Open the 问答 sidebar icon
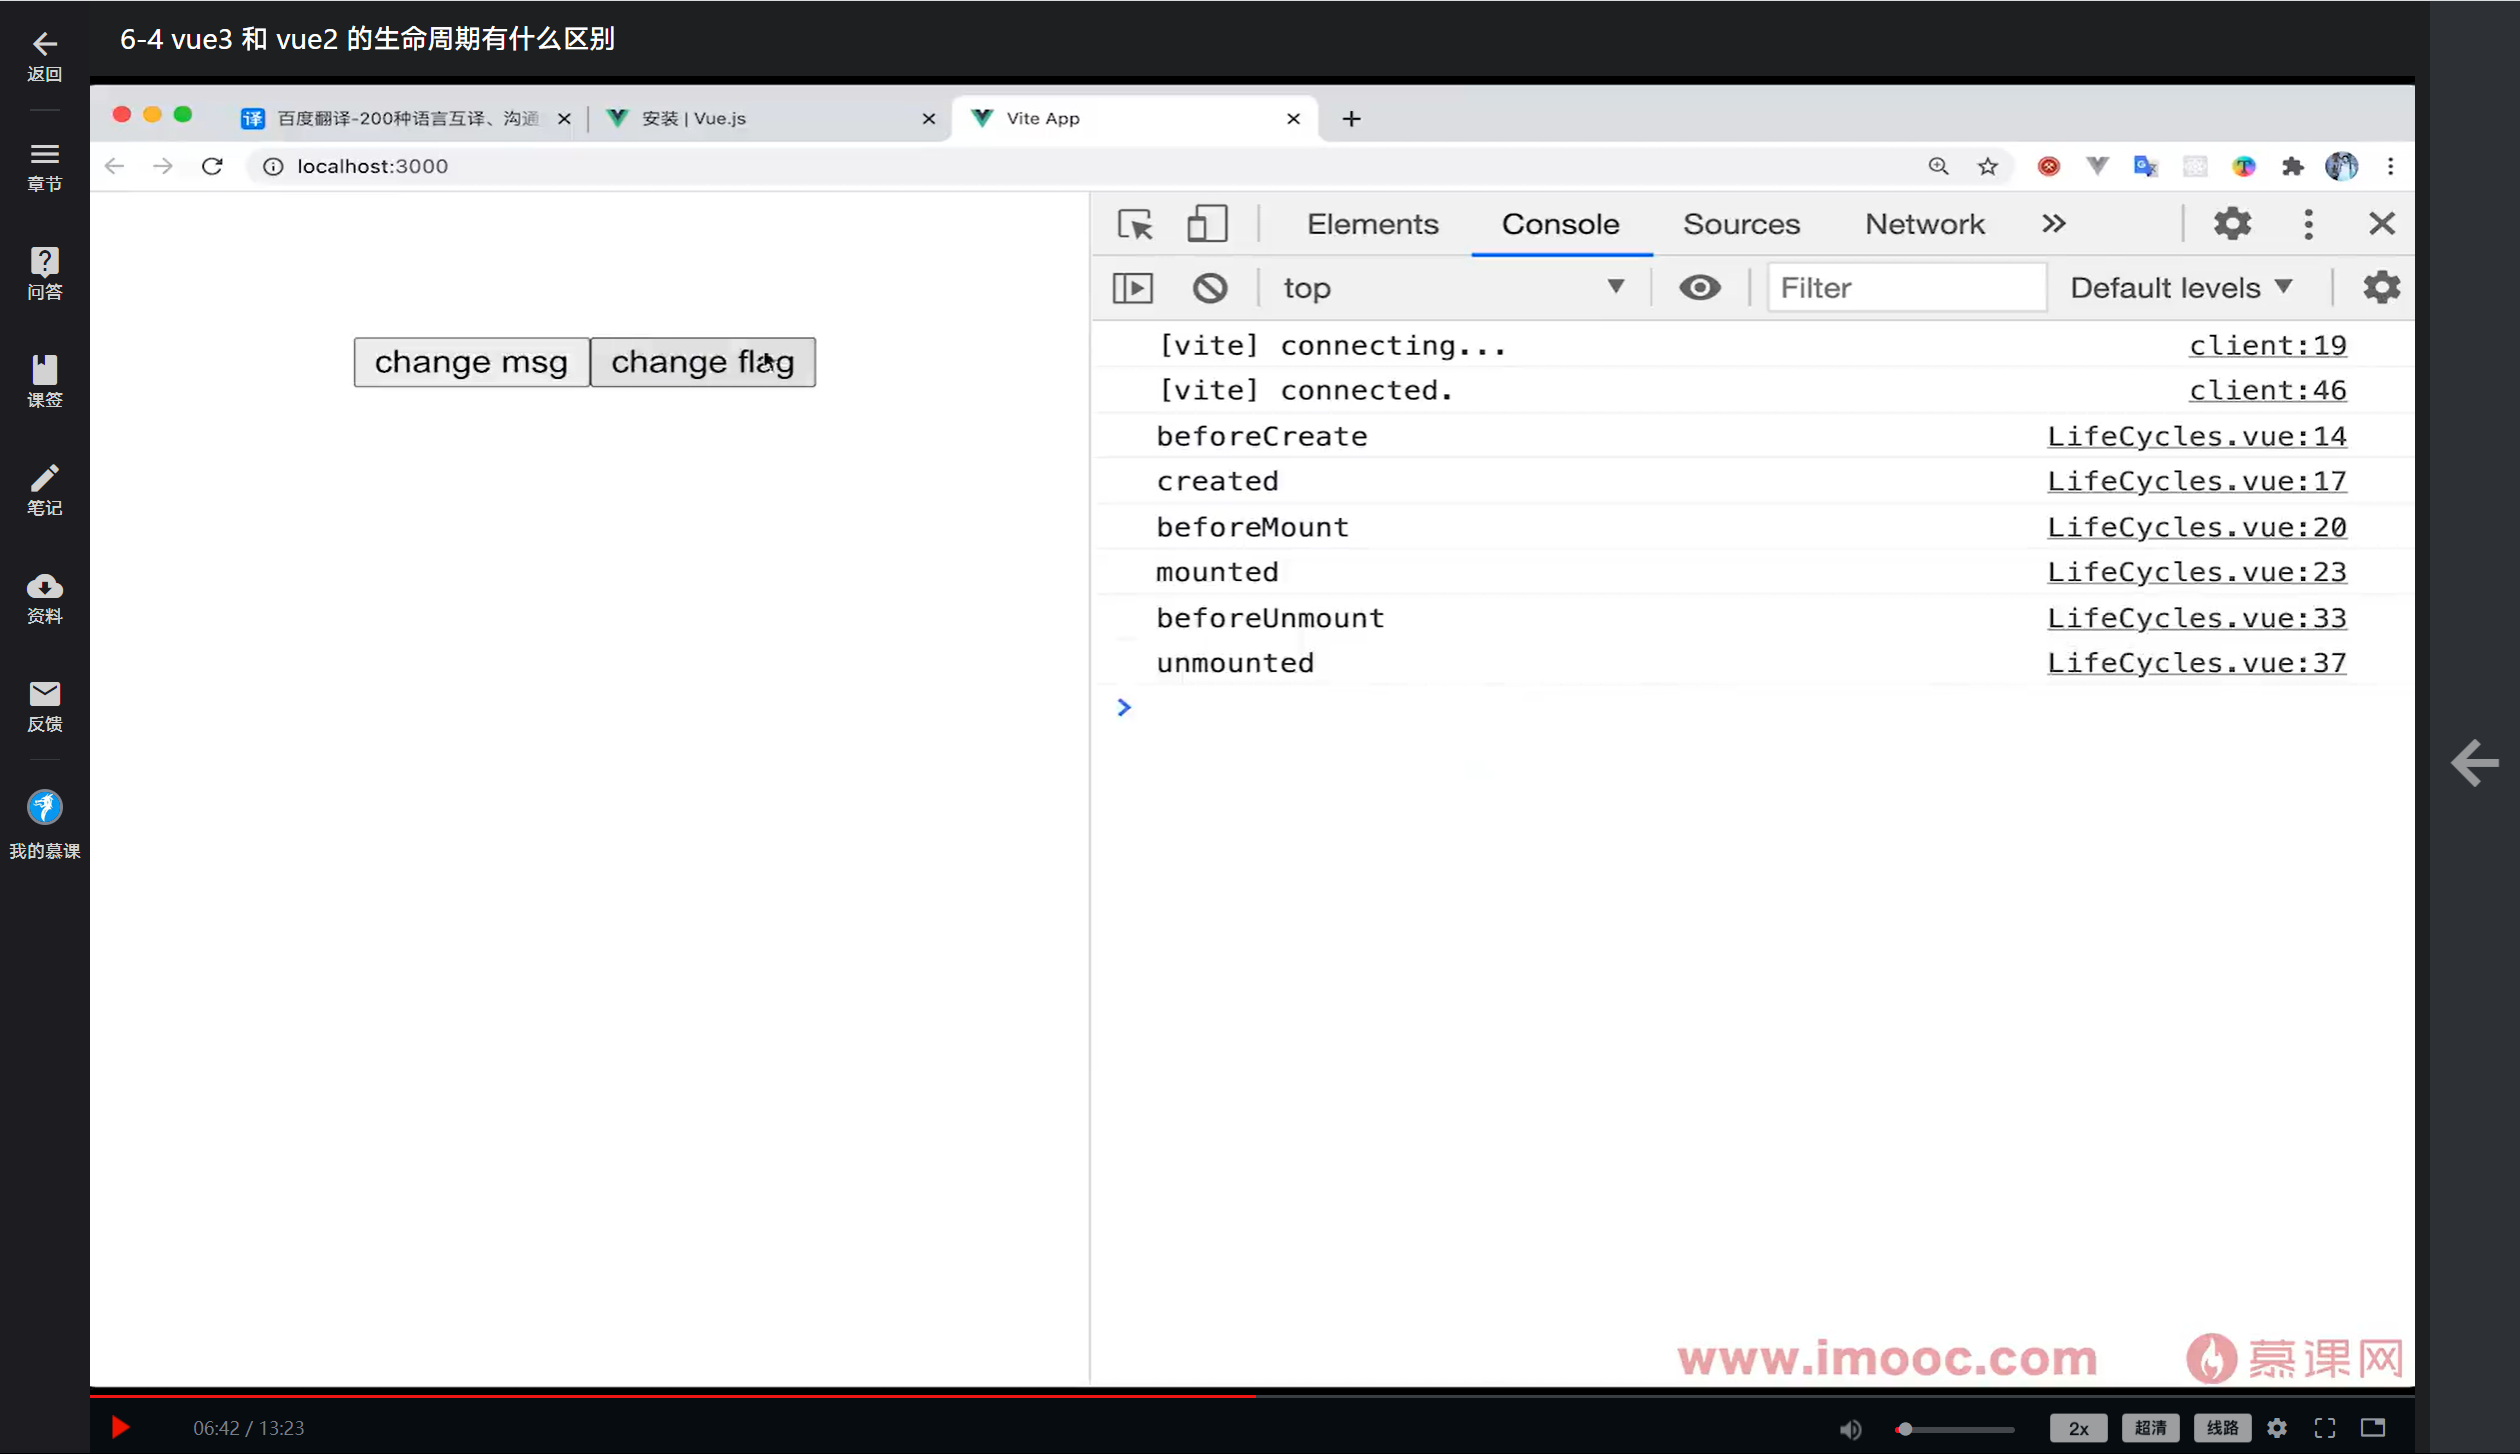The width and height of the screenshot is (2520, 1454). [44, 273]
